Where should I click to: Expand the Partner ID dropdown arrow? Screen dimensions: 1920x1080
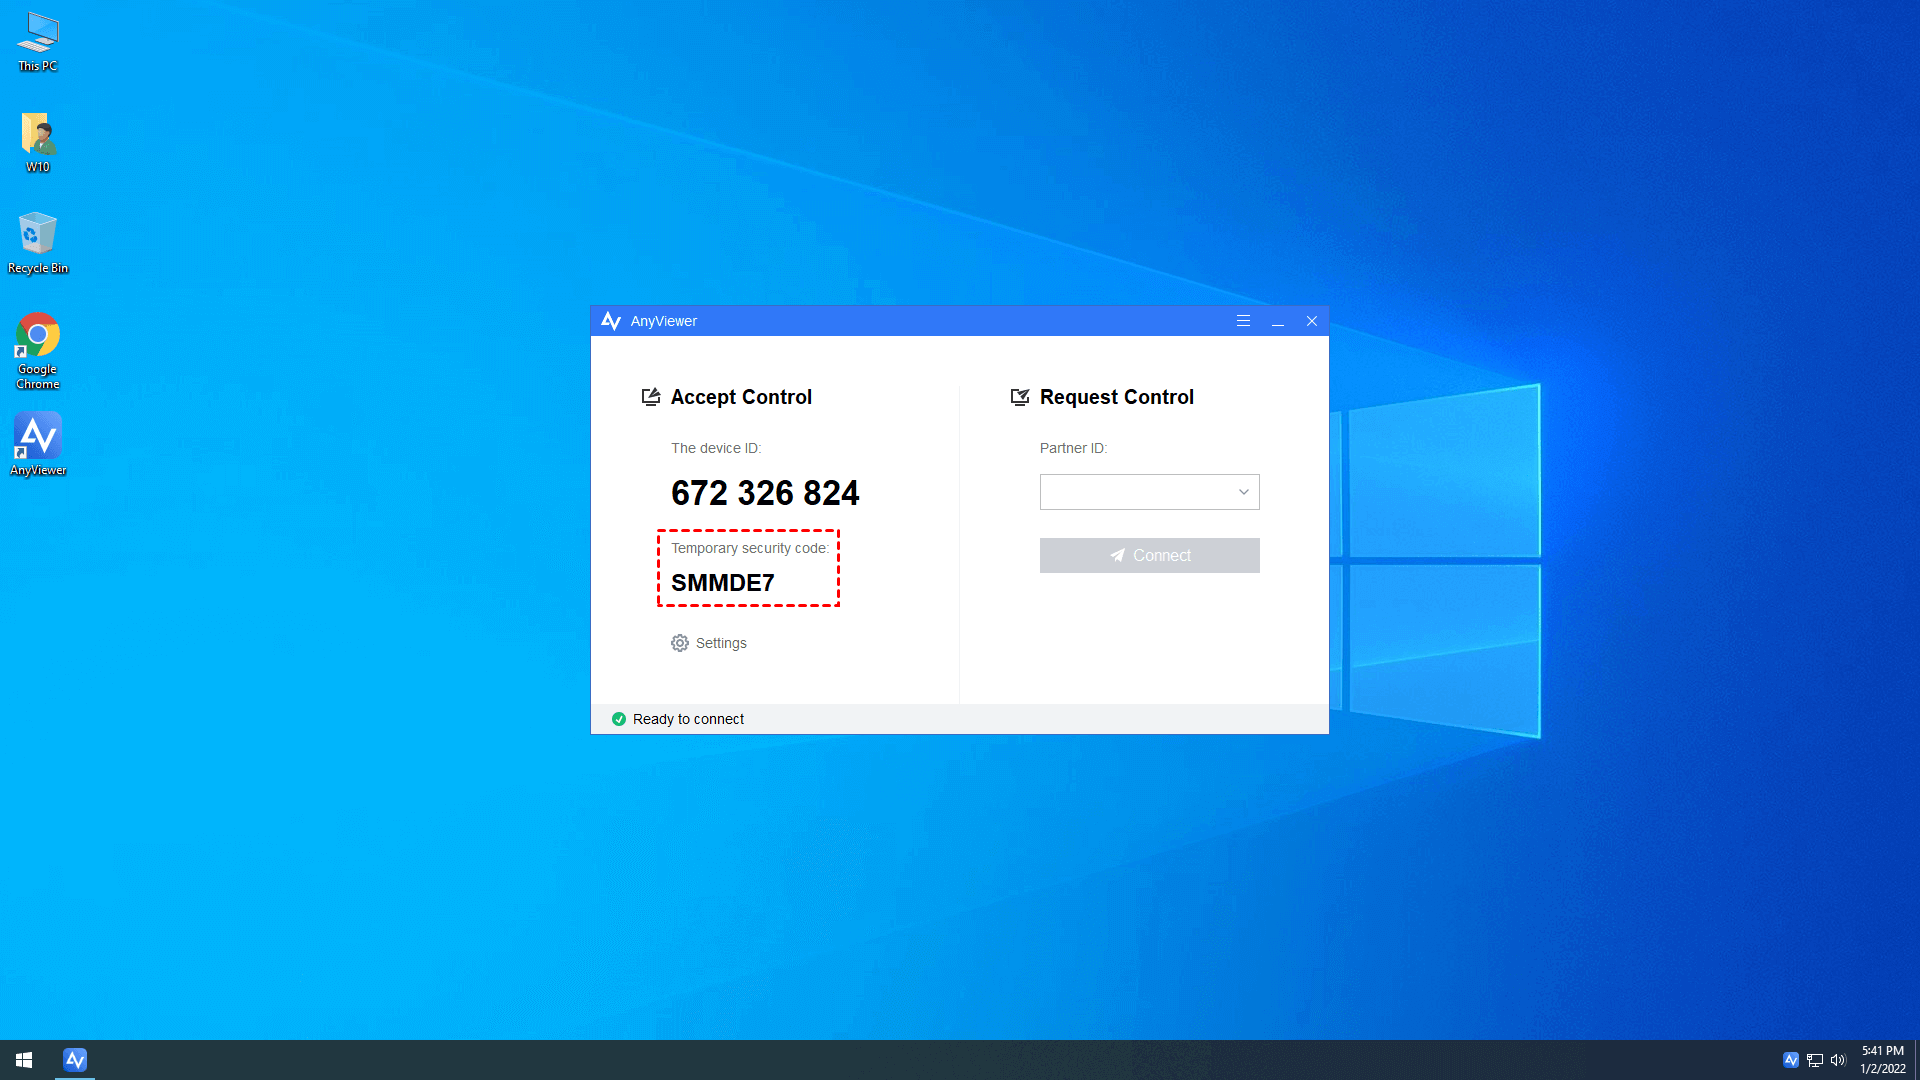[x=1243, y=492]
